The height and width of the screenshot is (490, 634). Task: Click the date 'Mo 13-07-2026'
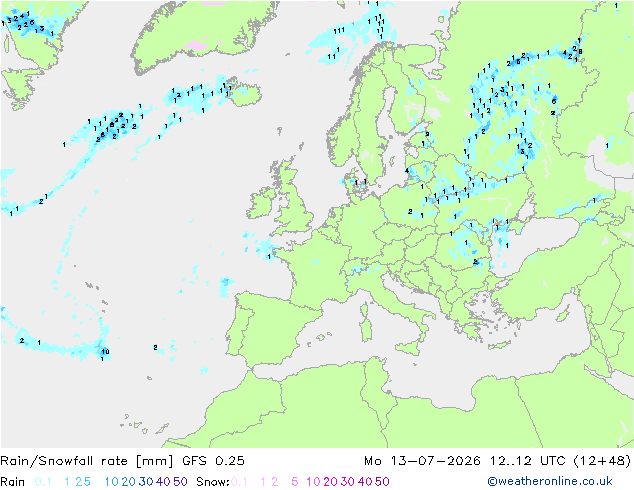[422, 460]
